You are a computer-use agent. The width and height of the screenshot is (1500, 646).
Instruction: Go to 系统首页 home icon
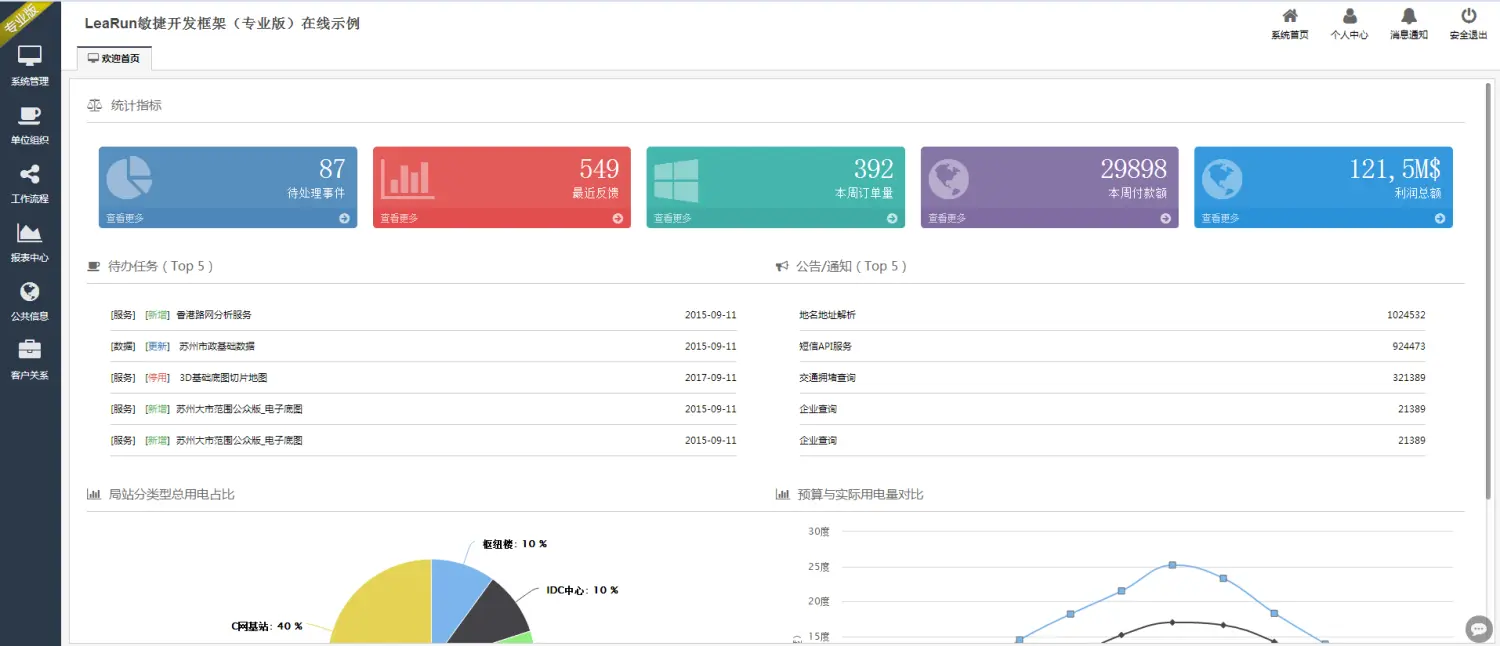coord(1290,16)
